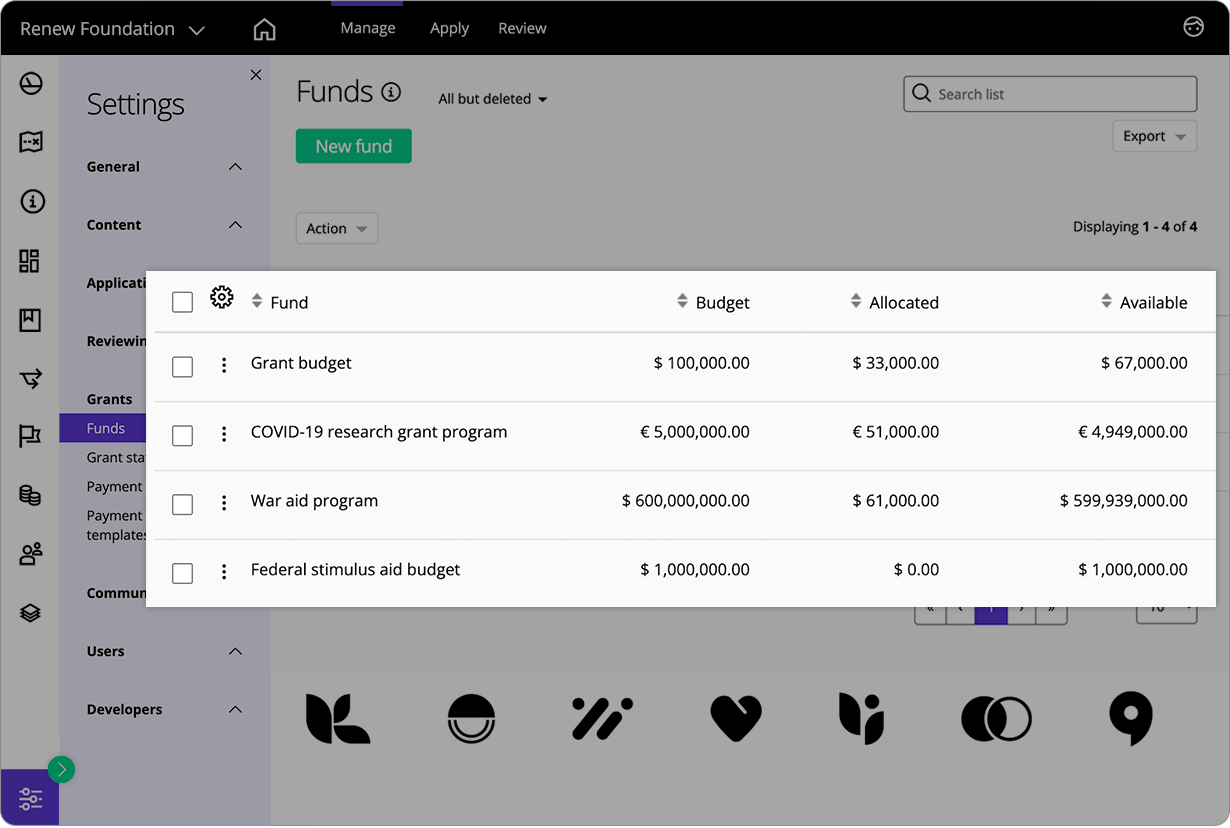Click the info icon next to the Funds heading

[391, 91]
